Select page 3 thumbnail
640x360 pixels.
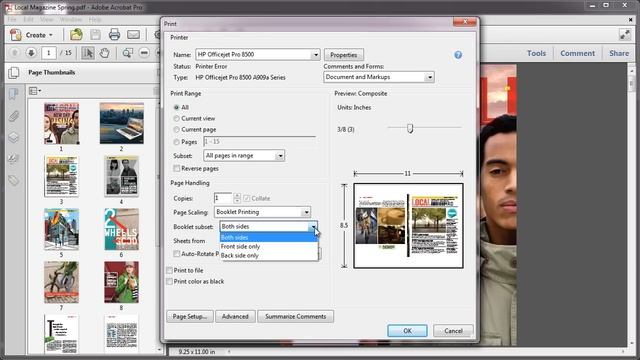(61, 176)
